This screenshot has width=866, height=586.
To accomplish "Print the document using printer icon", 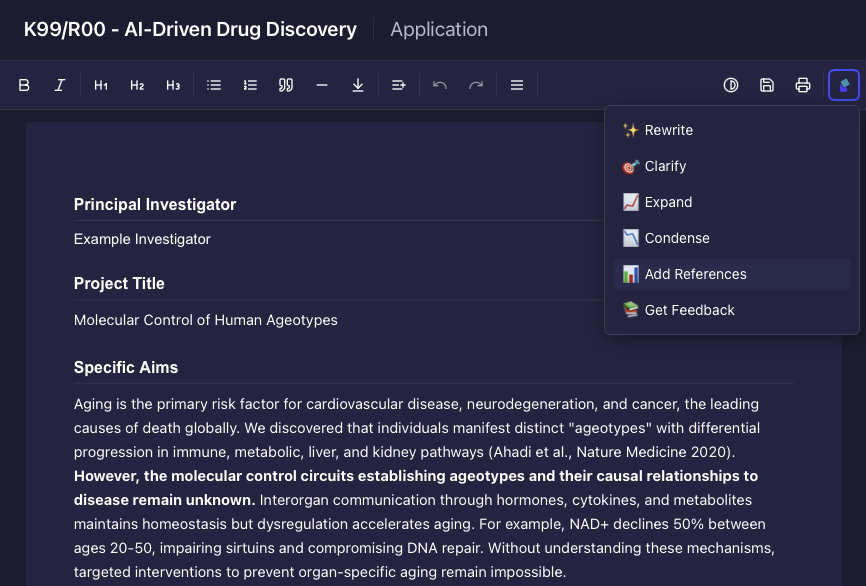I will (x=803, y=85).
